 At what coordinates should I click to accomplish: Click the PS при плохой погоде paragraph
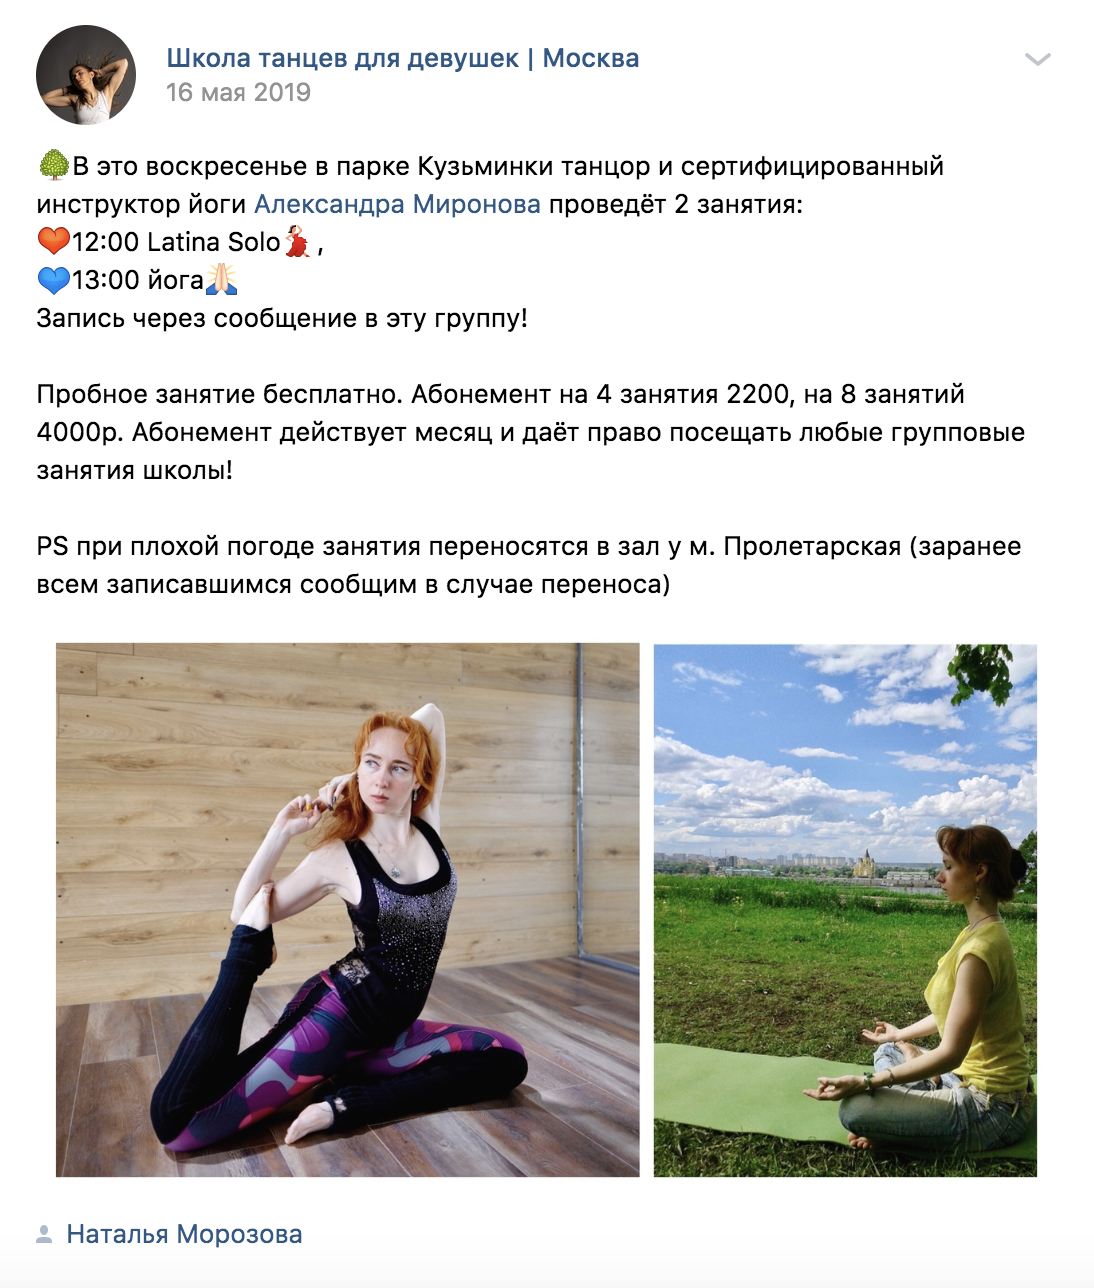529,565
